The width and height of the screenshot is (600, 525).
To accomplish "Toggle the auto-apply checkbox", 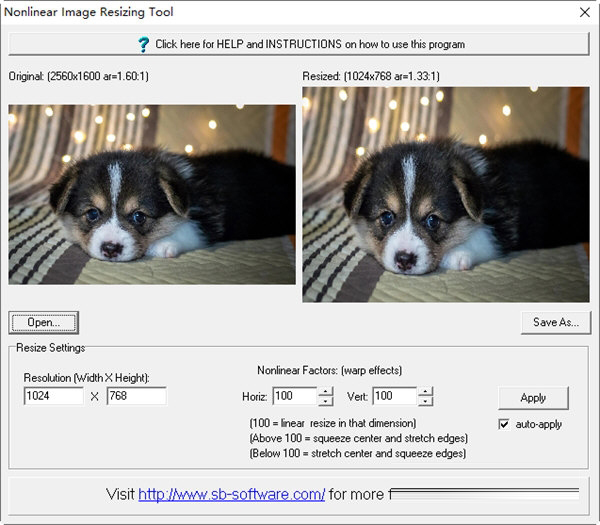I will [x=504, y=424].
